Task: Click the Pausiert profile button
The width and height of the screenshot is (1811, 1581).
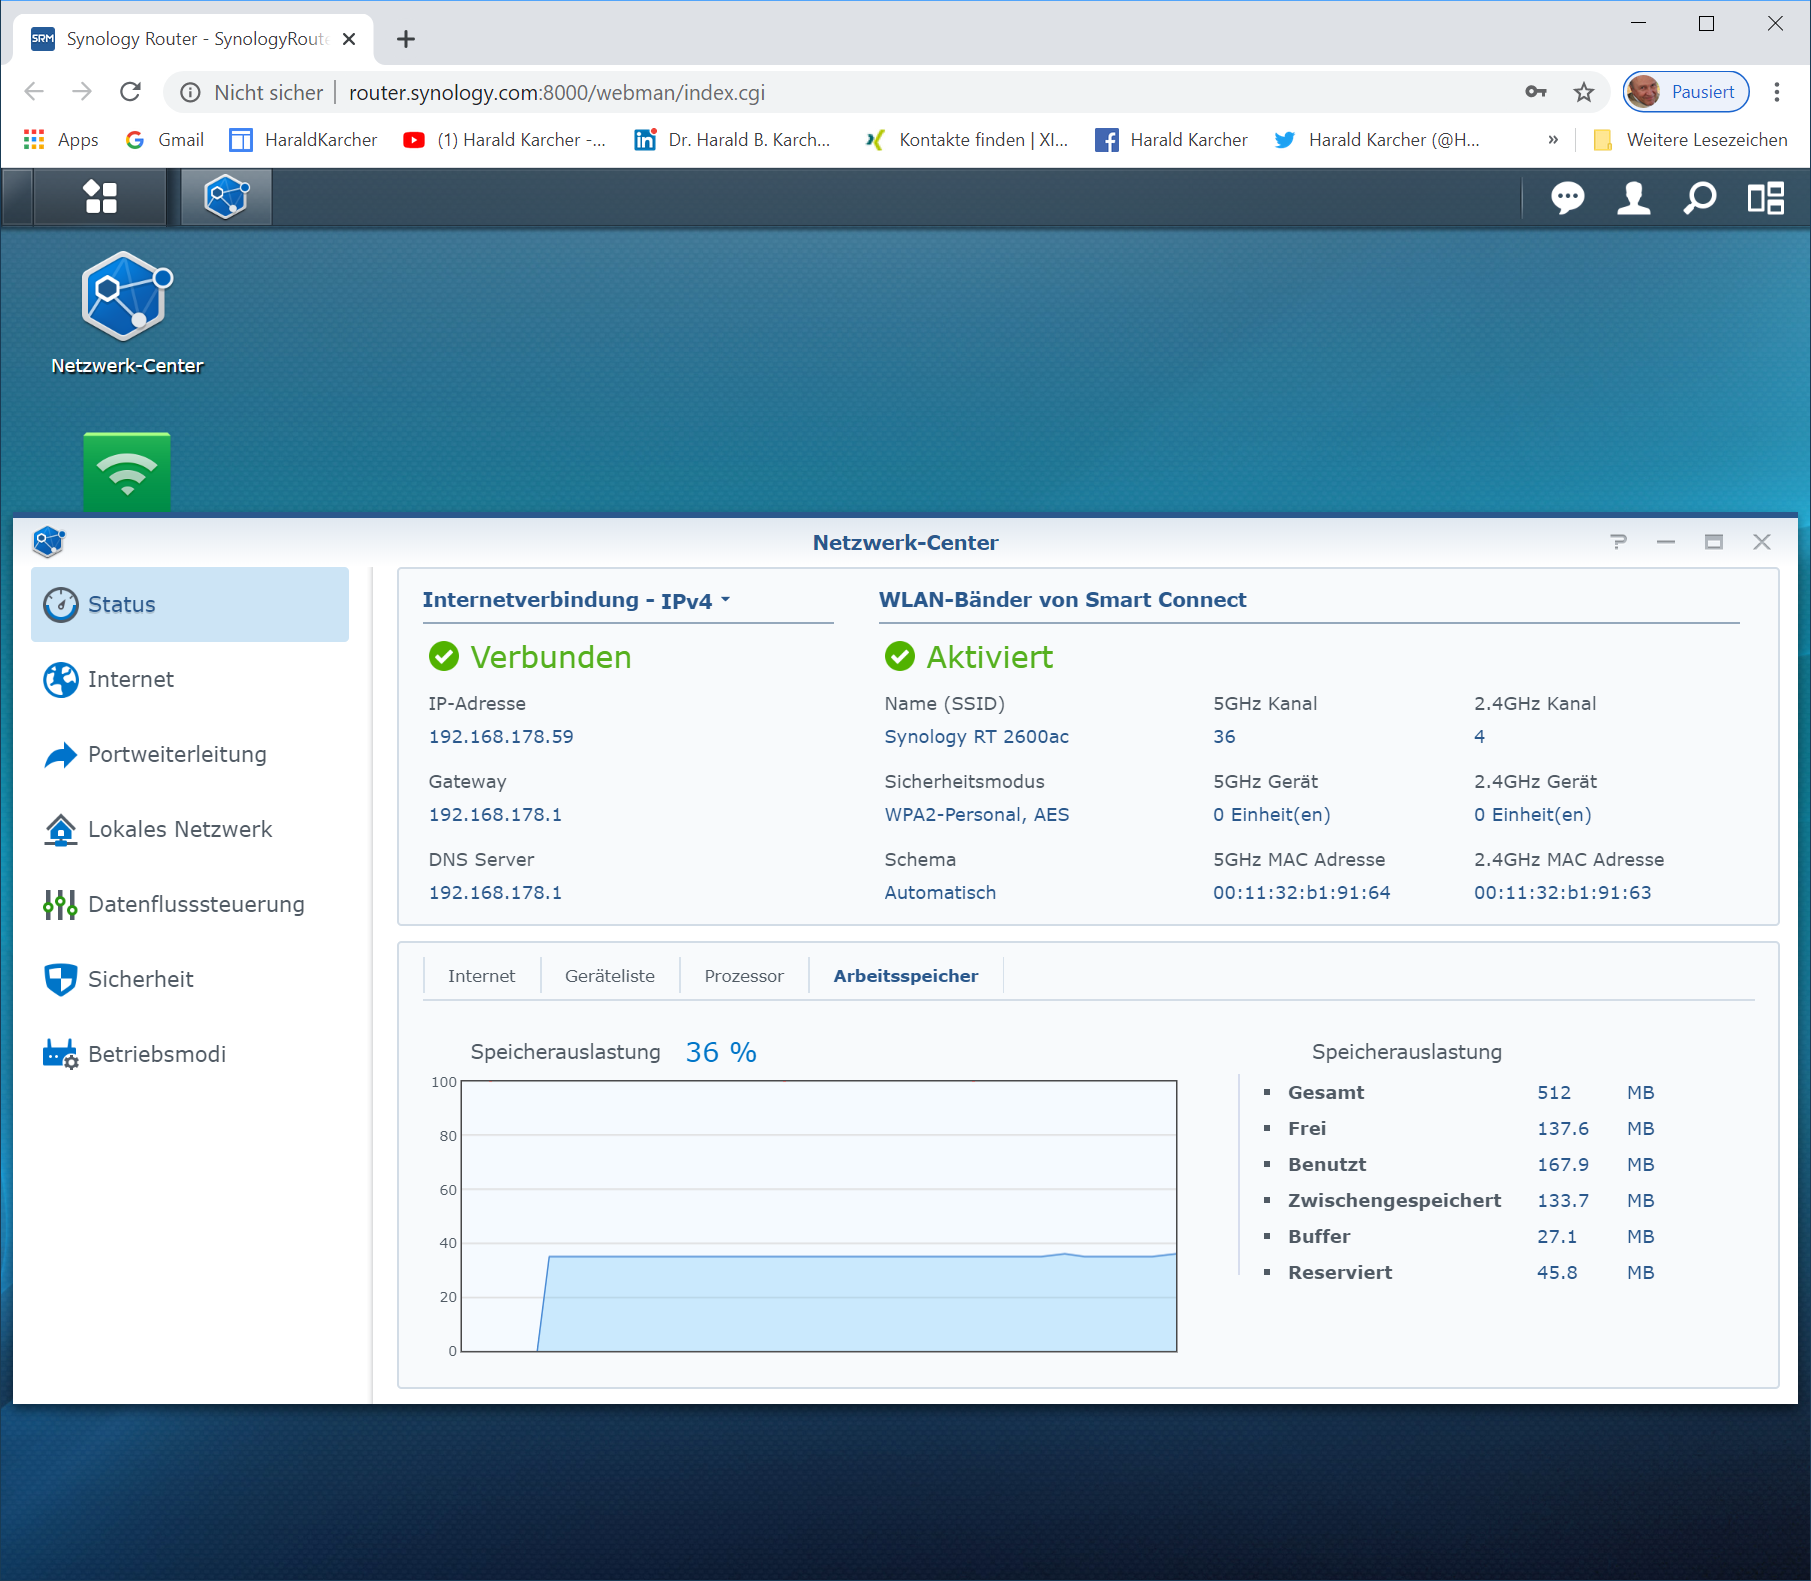Action: (1686, 92)
